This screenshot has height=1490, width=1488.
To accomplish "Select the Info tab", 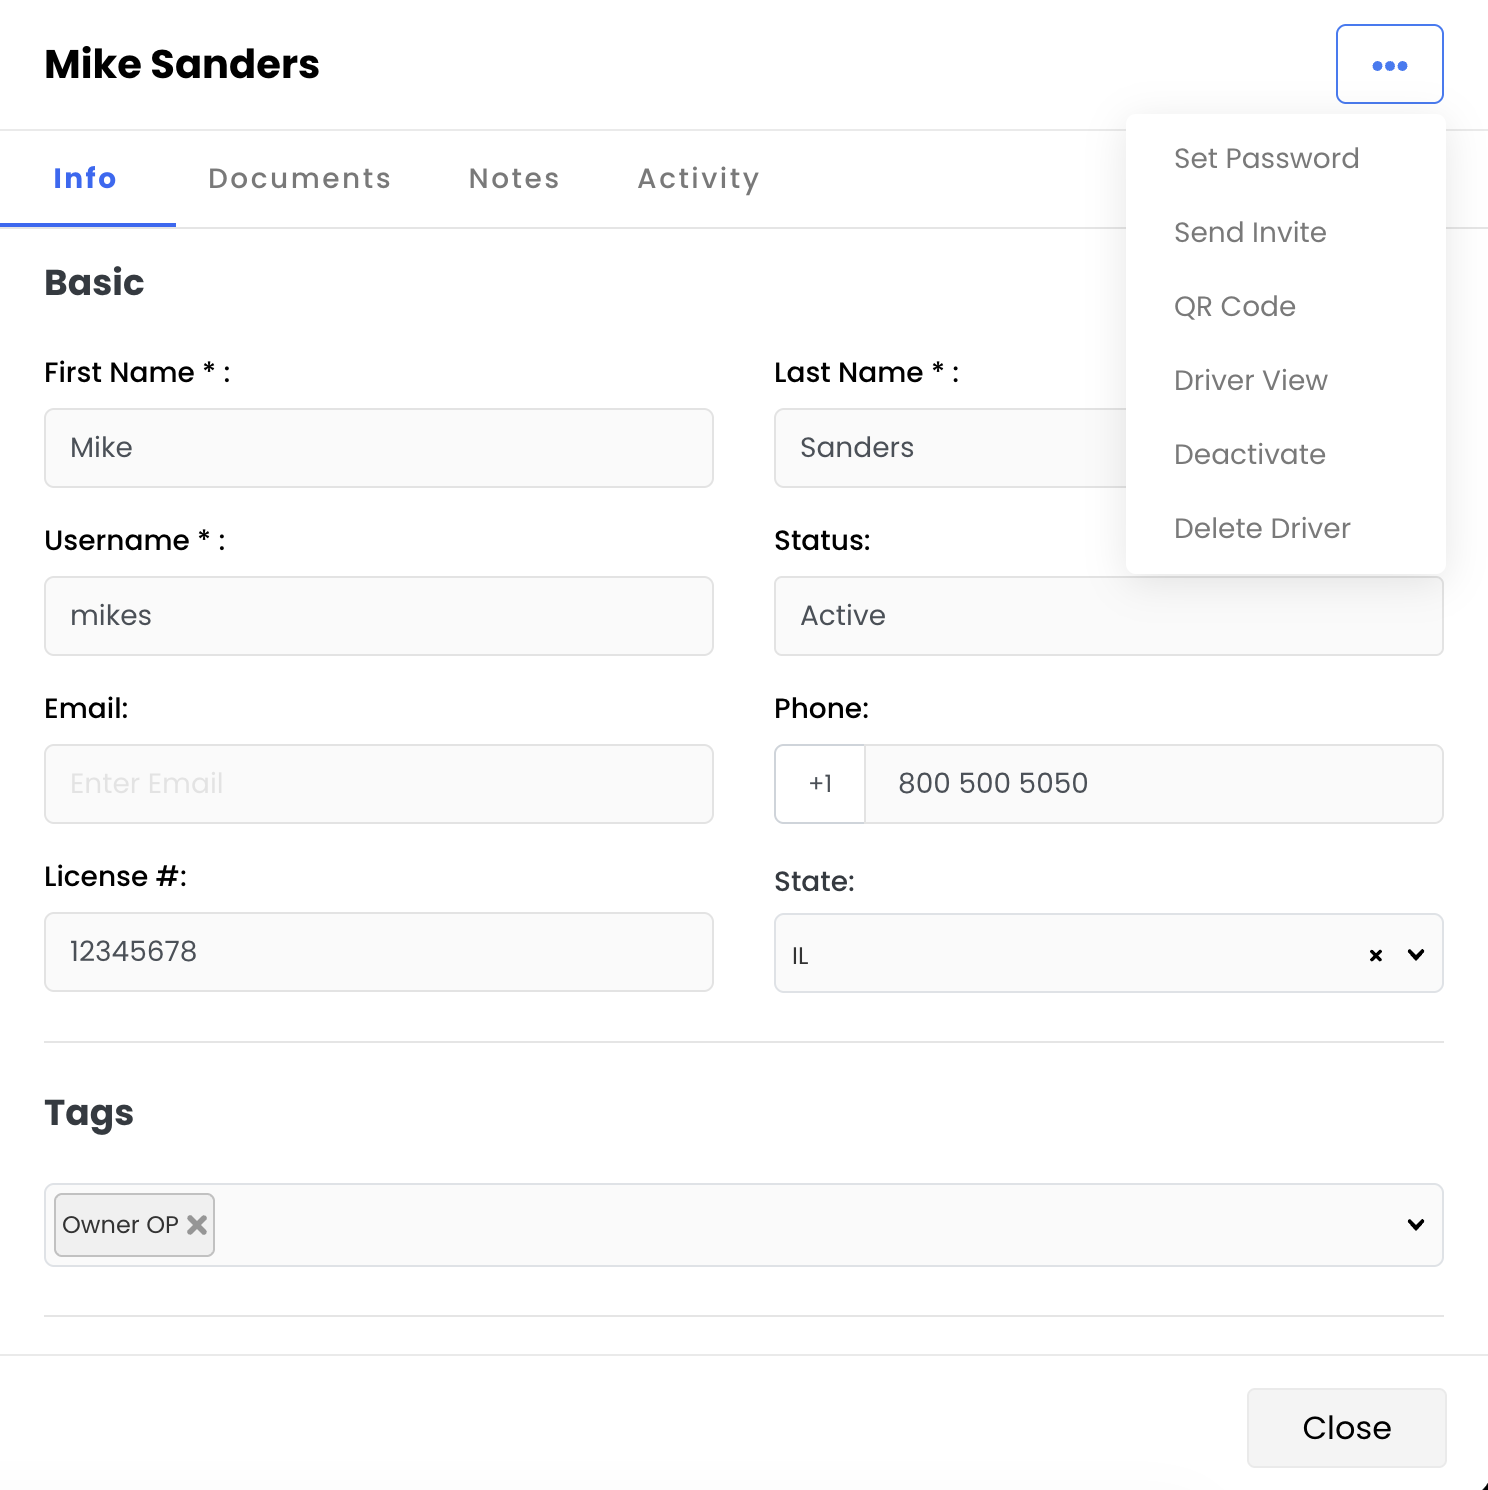I will click(x=85, y=178).
